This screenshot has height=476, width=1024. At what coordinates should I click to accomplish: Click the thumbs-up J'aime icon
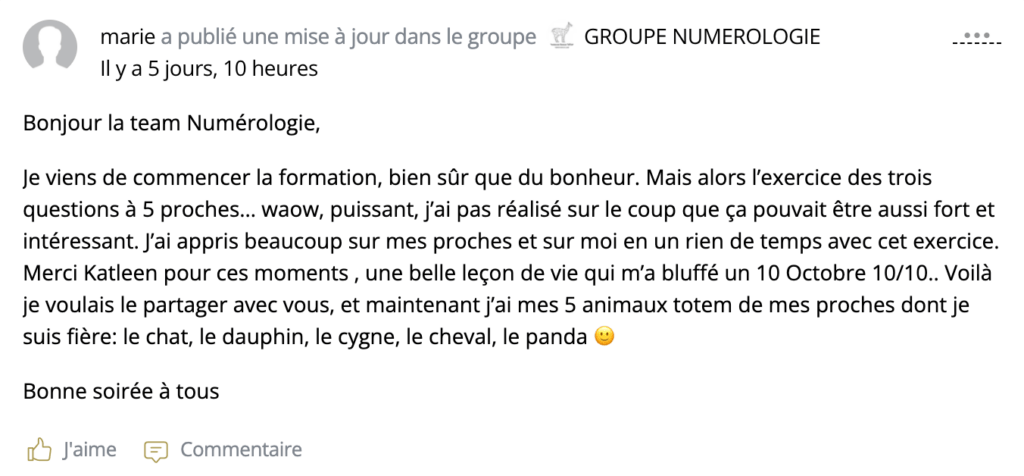coord(39,450)
